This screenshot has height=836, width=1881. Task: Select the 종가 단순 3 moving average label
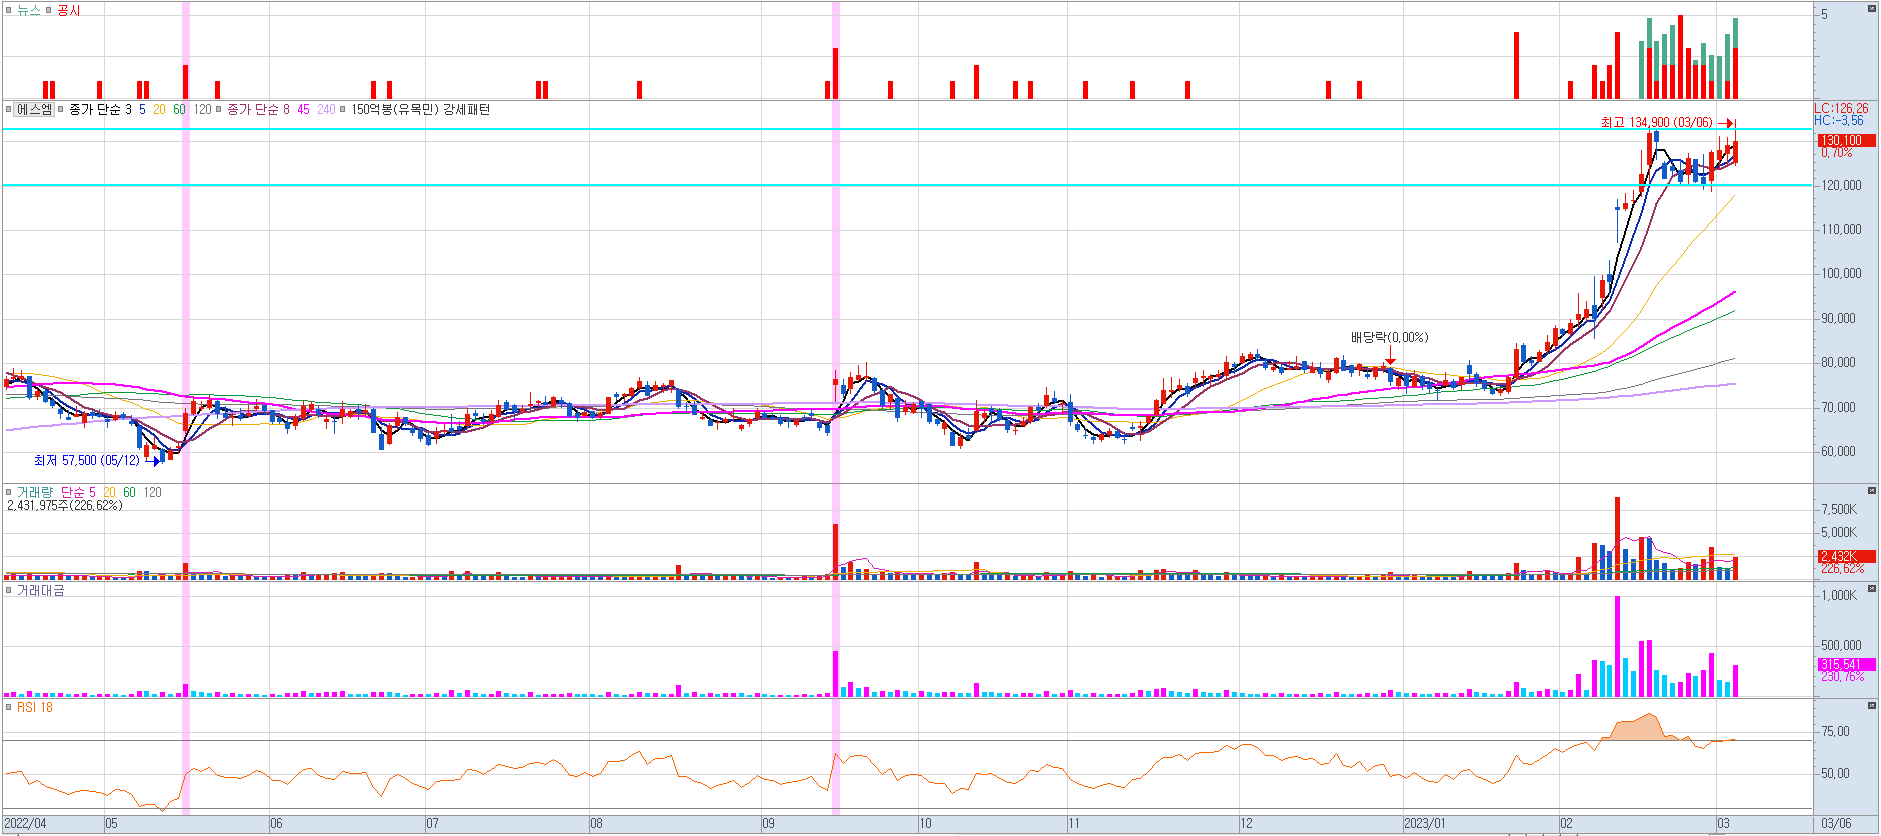click(x=100, y=109)
